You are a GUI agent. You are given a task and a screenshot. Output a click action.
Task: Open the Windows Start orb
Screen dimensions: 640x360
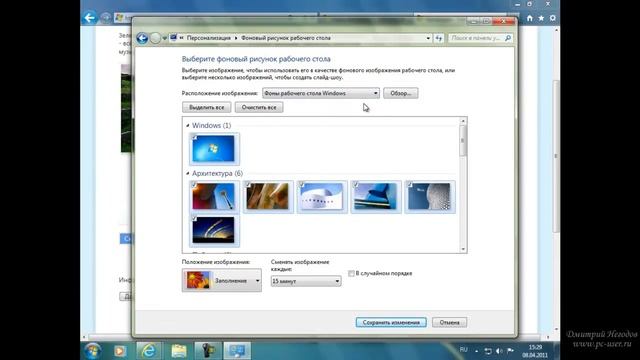click(x=93, y=351)
